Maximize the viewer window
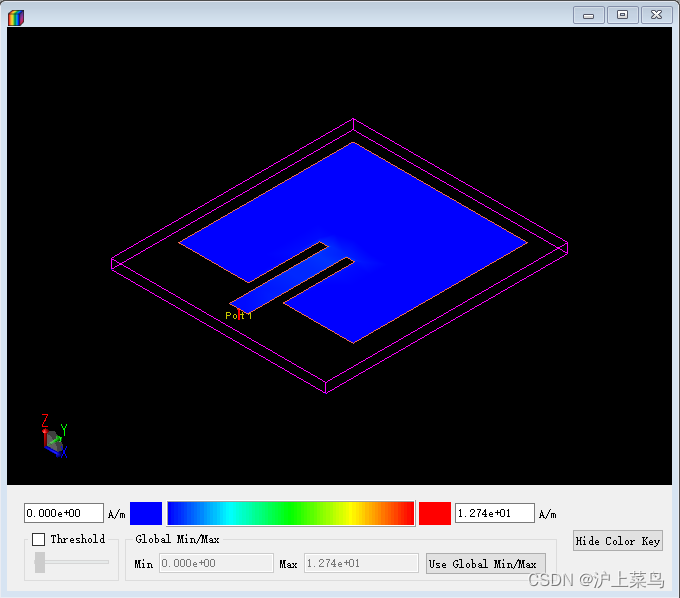The height and width of the screenshot is (598, 680). coord(622,15)
